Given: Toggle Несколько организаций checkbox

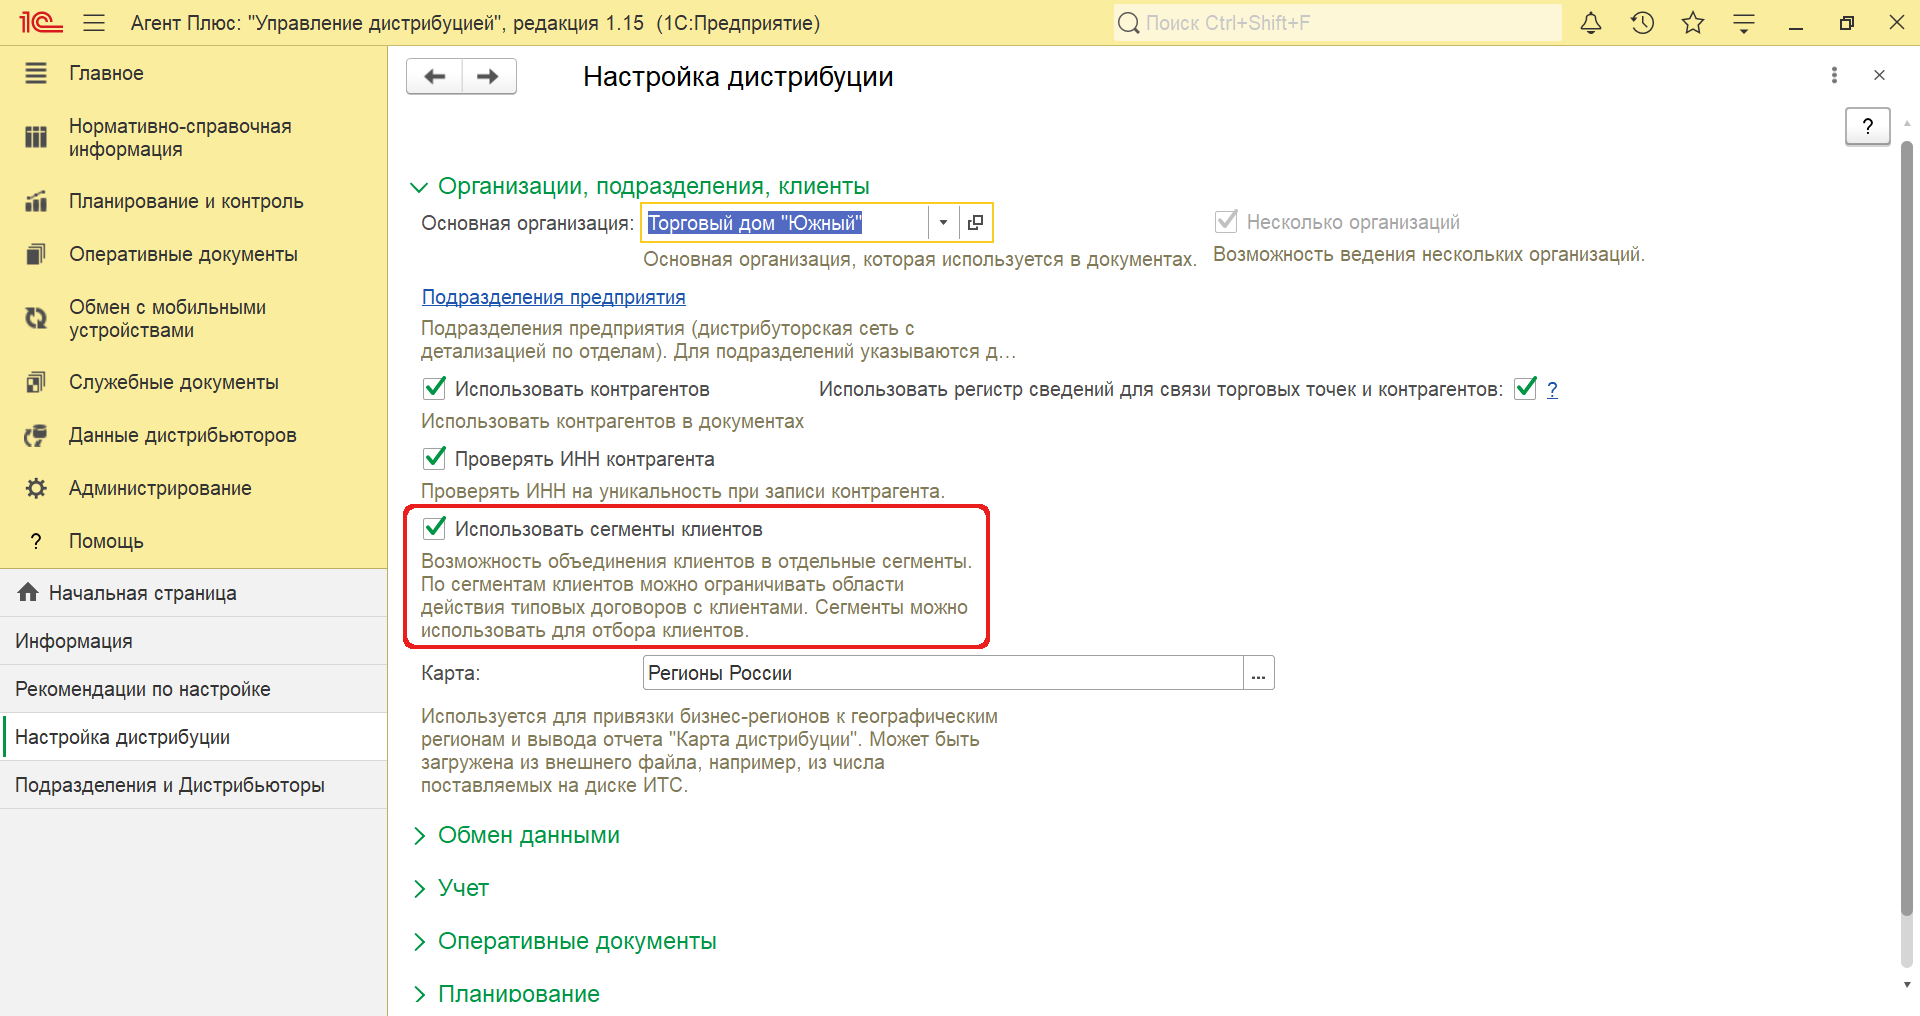Looking at the screenshot, I should (1226, 221).
